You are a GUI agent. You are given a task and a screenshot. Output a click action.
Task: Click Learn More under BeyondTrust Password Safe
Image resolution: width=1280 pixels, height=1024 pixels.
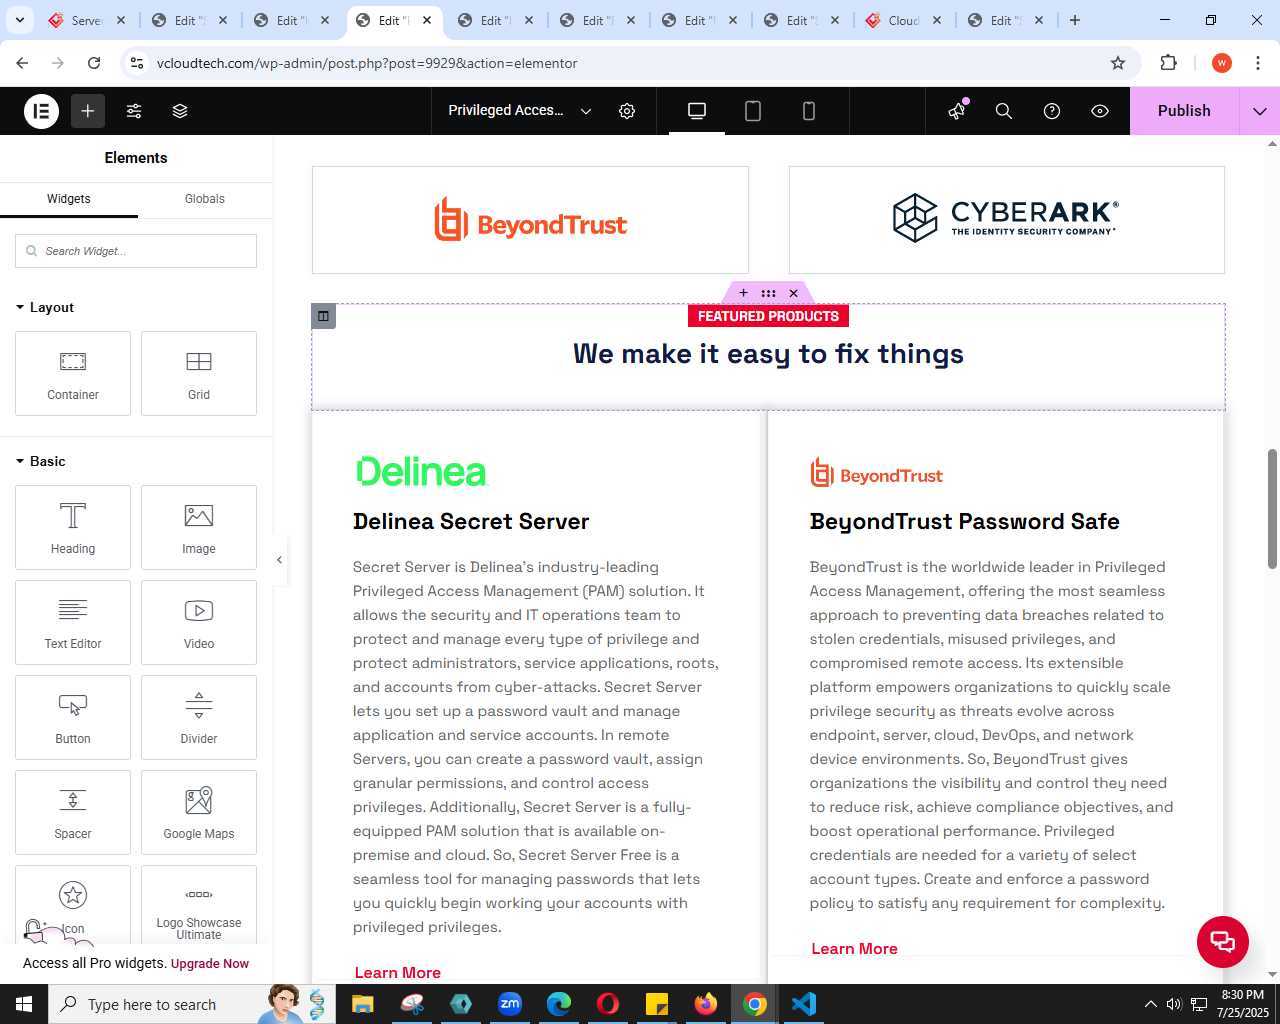854,949
